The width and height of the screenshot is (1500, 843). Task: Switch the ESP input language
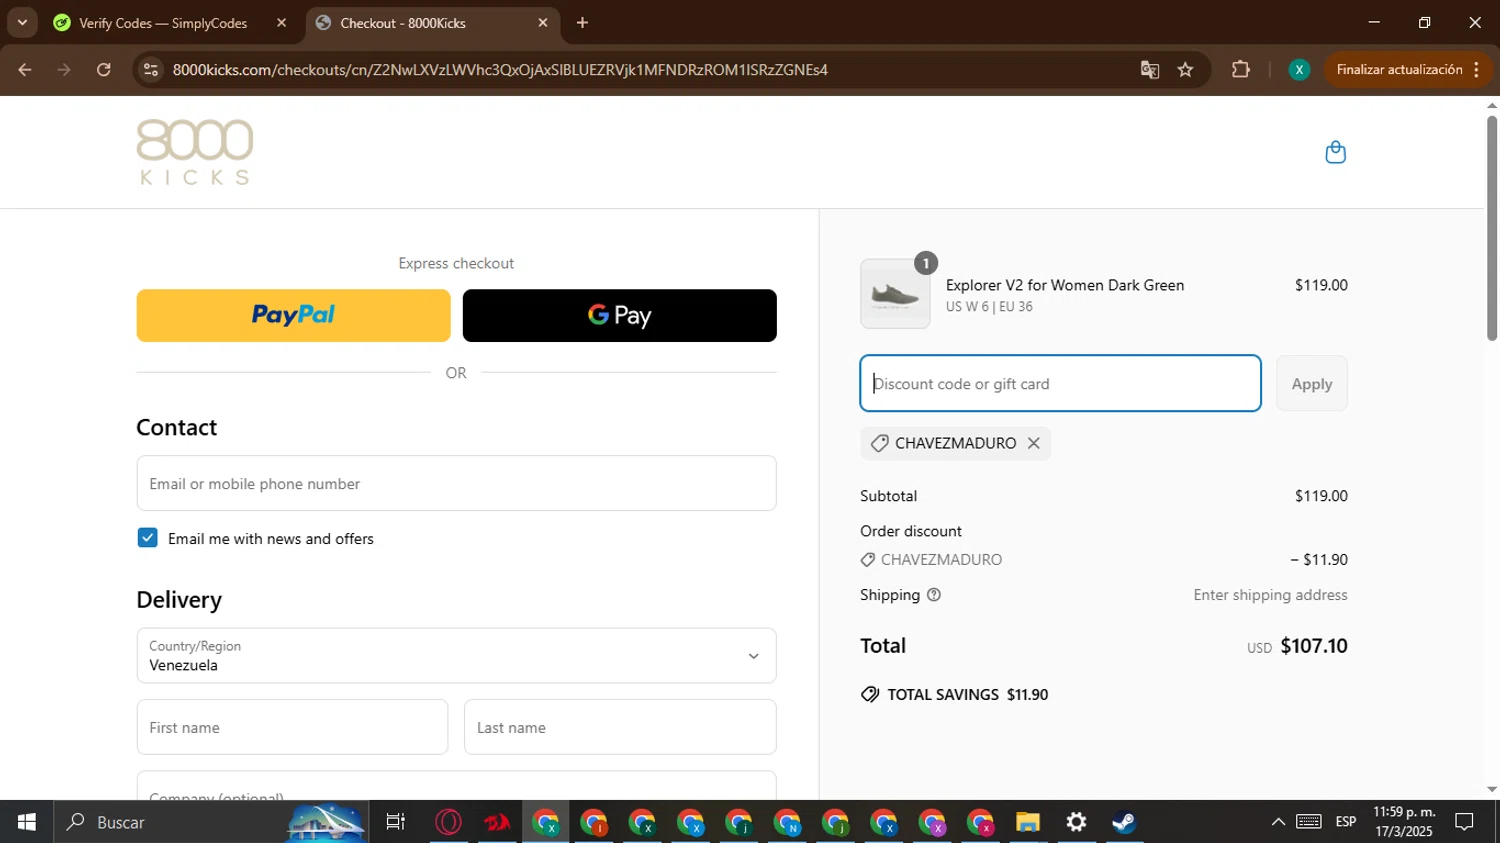click(x=1346, y=822)
